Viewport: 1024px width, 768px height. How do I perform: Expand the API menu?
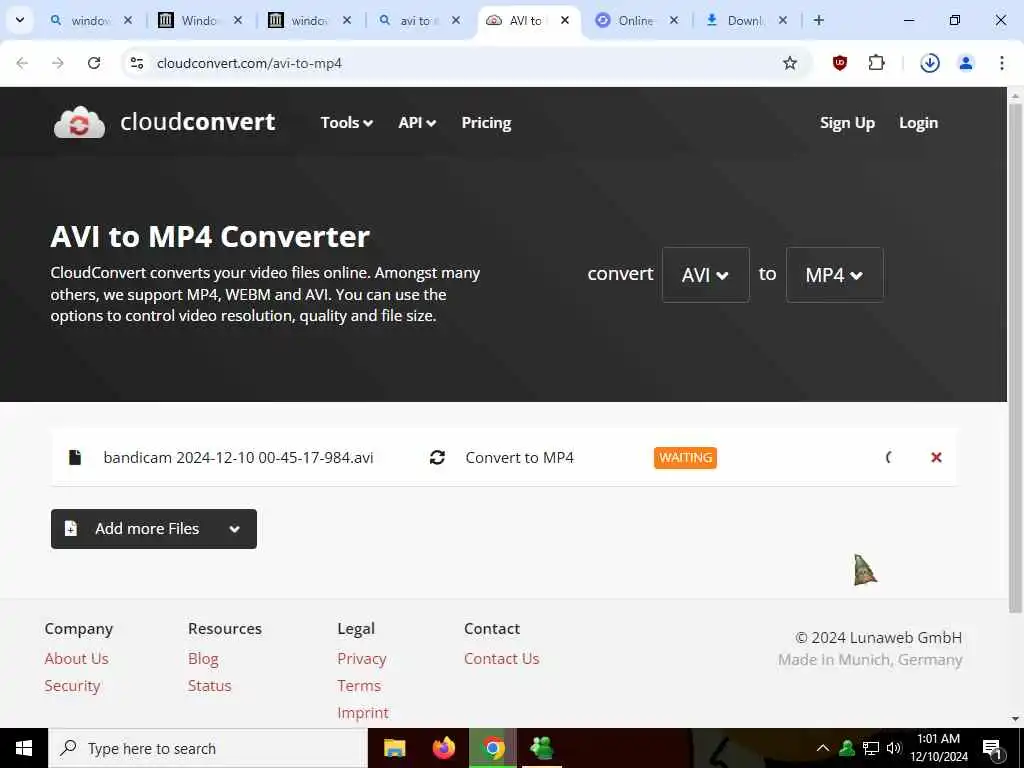417,123
